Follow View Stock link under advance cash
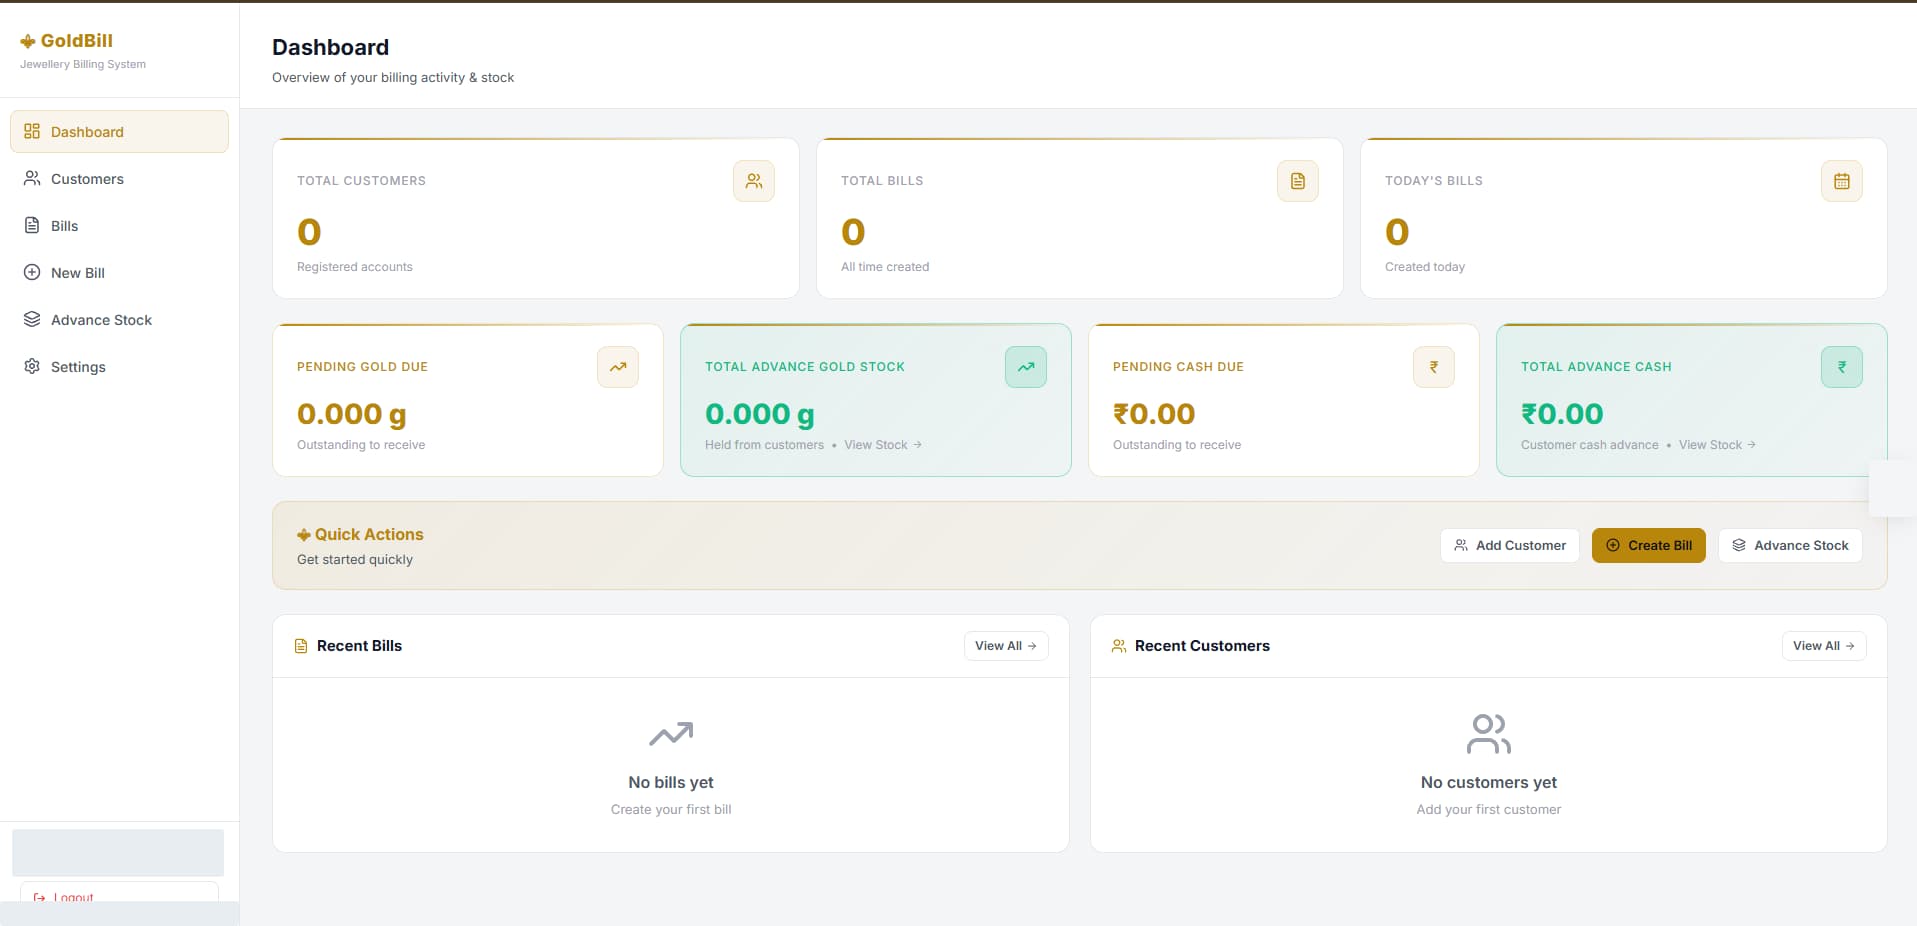 [x=1718, y=445]
